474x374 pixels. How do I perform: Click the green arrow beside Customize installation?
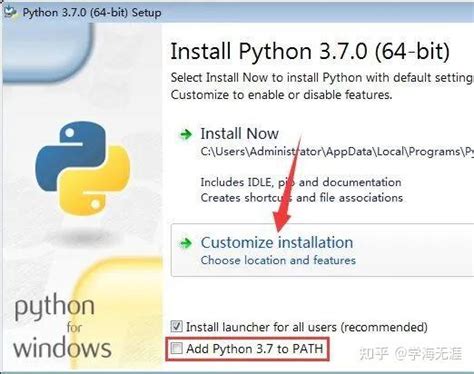(186, 243)
